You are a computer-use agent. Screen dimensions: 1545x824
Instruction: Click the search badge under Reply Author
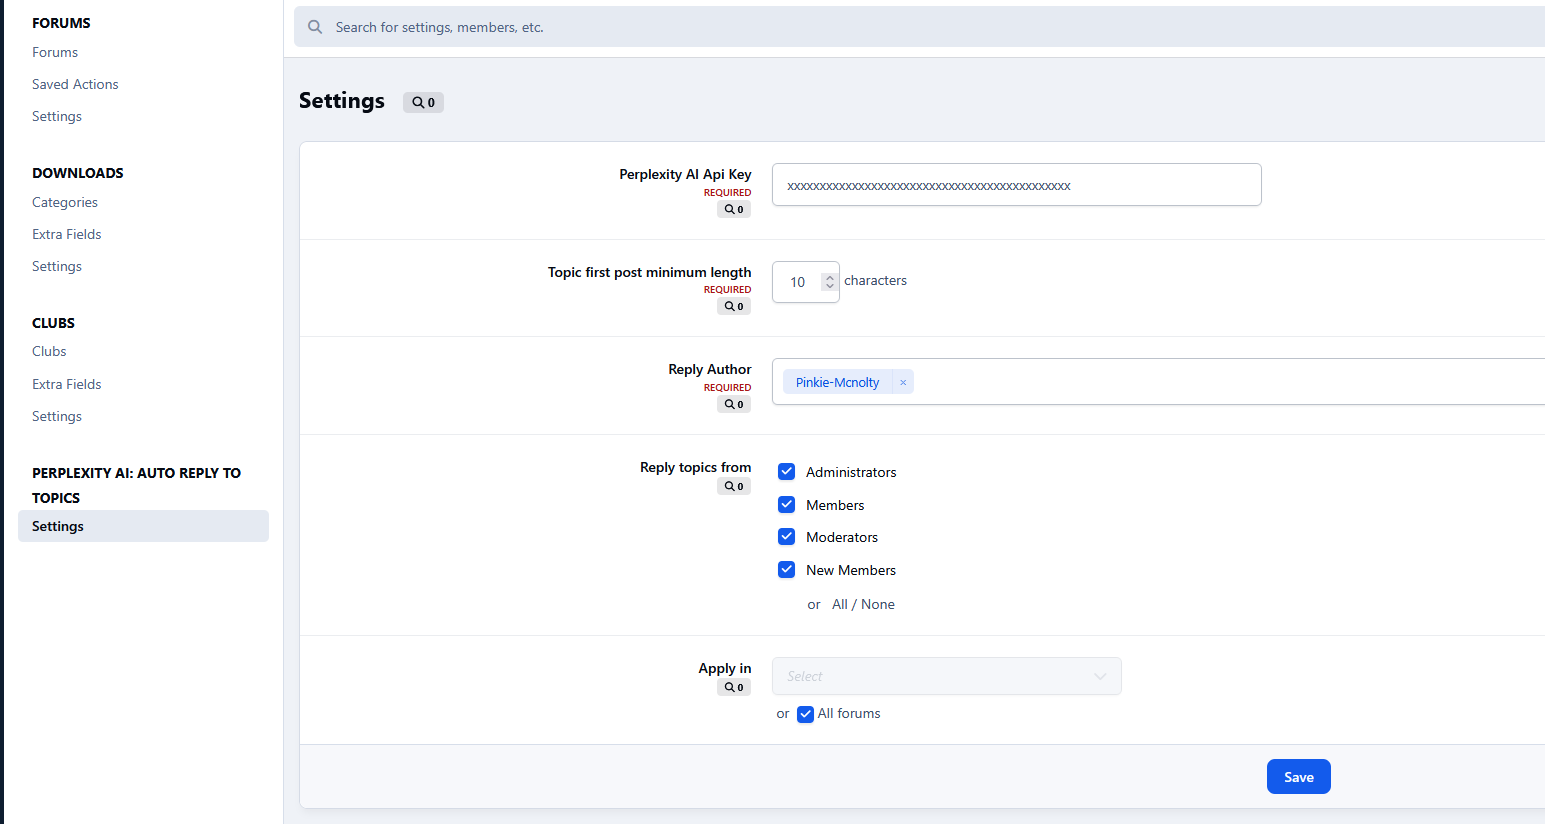[x=733, y=405]
